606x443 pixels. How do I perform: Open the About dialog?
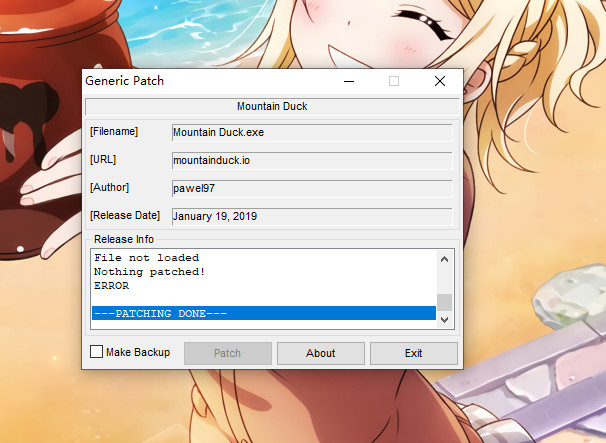pos(320,353)
